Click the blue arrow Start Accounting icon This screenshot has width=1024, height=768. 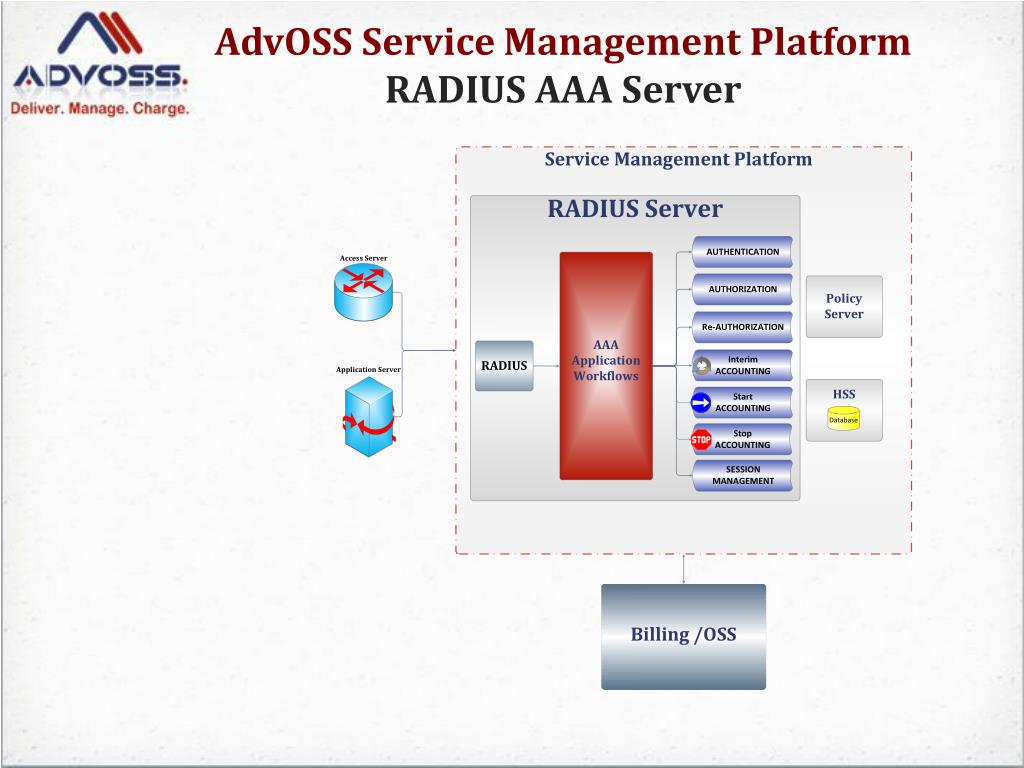(x=701, y=403)
